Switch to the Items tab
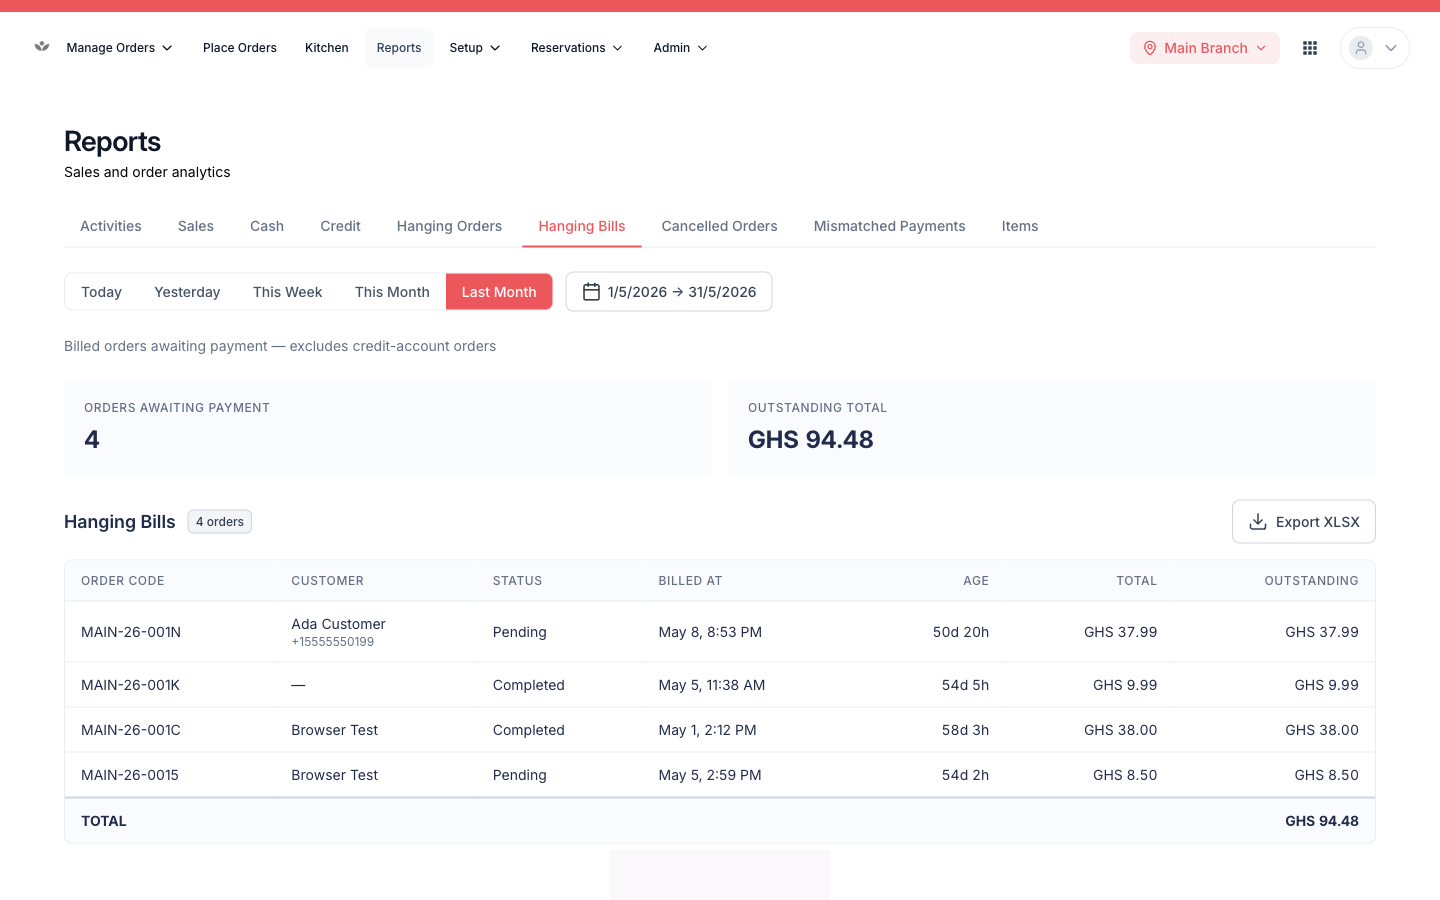Image resolution: width=1440 pixels, height=900 pixels. tap(1020, 226)
